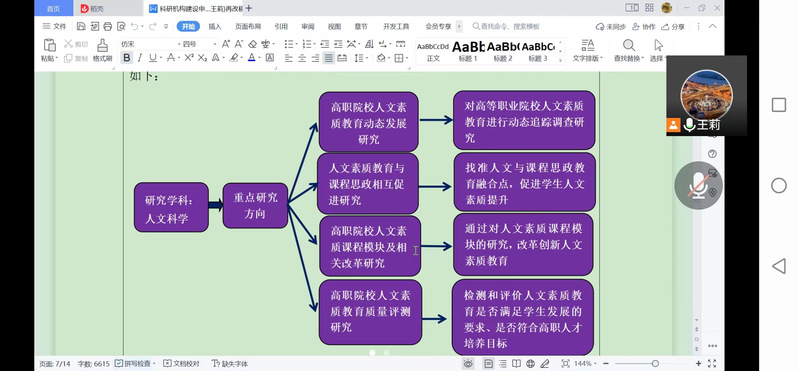Screen dimensions: 798x371
Task: Open the 插入 ribbon tab
Action: [x=215, y=26]
